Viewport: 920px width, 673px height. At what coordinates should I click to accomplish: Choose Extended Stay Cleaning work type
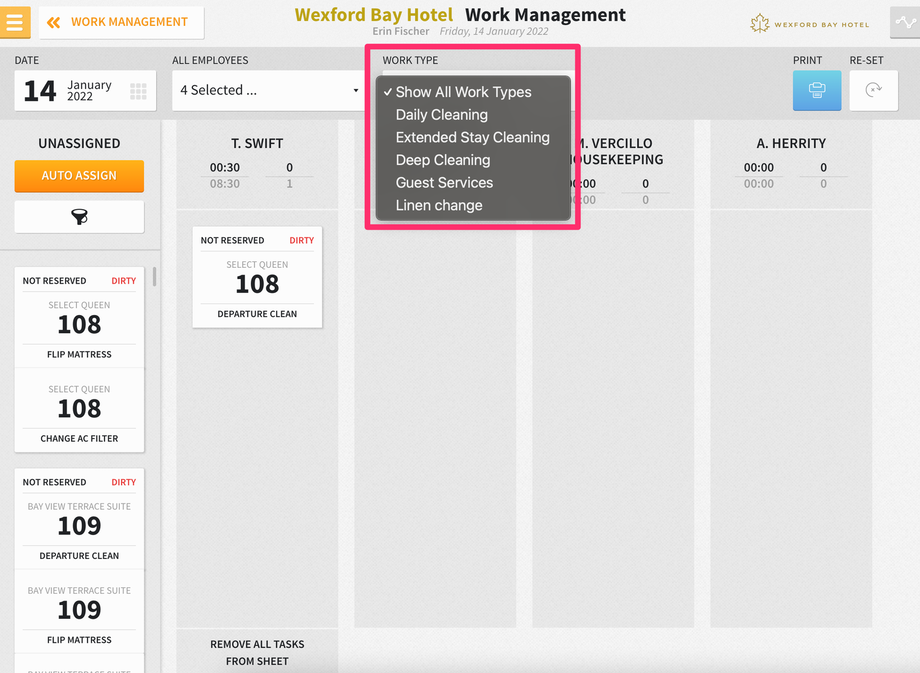473,137
